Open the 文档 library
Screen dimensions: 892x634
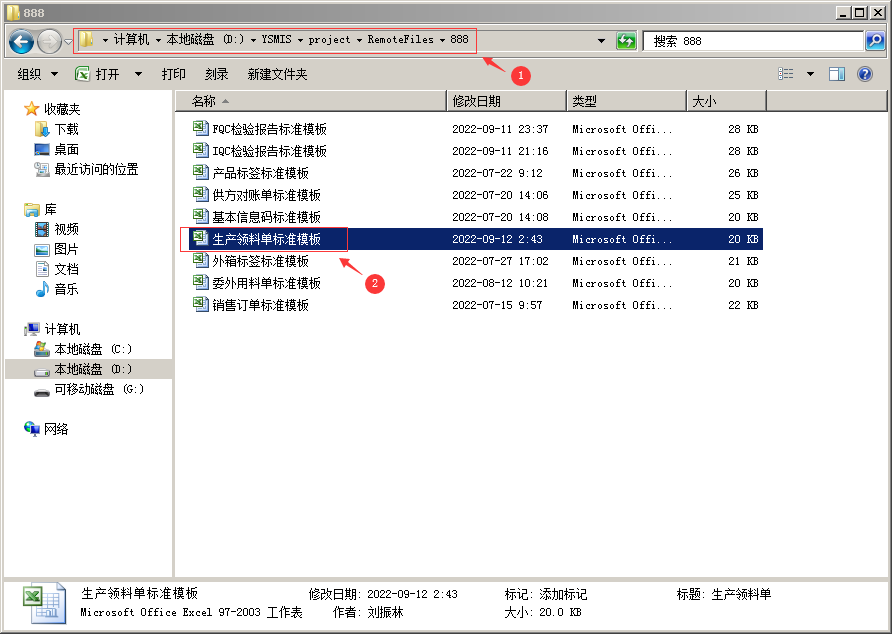pos(66,269)
